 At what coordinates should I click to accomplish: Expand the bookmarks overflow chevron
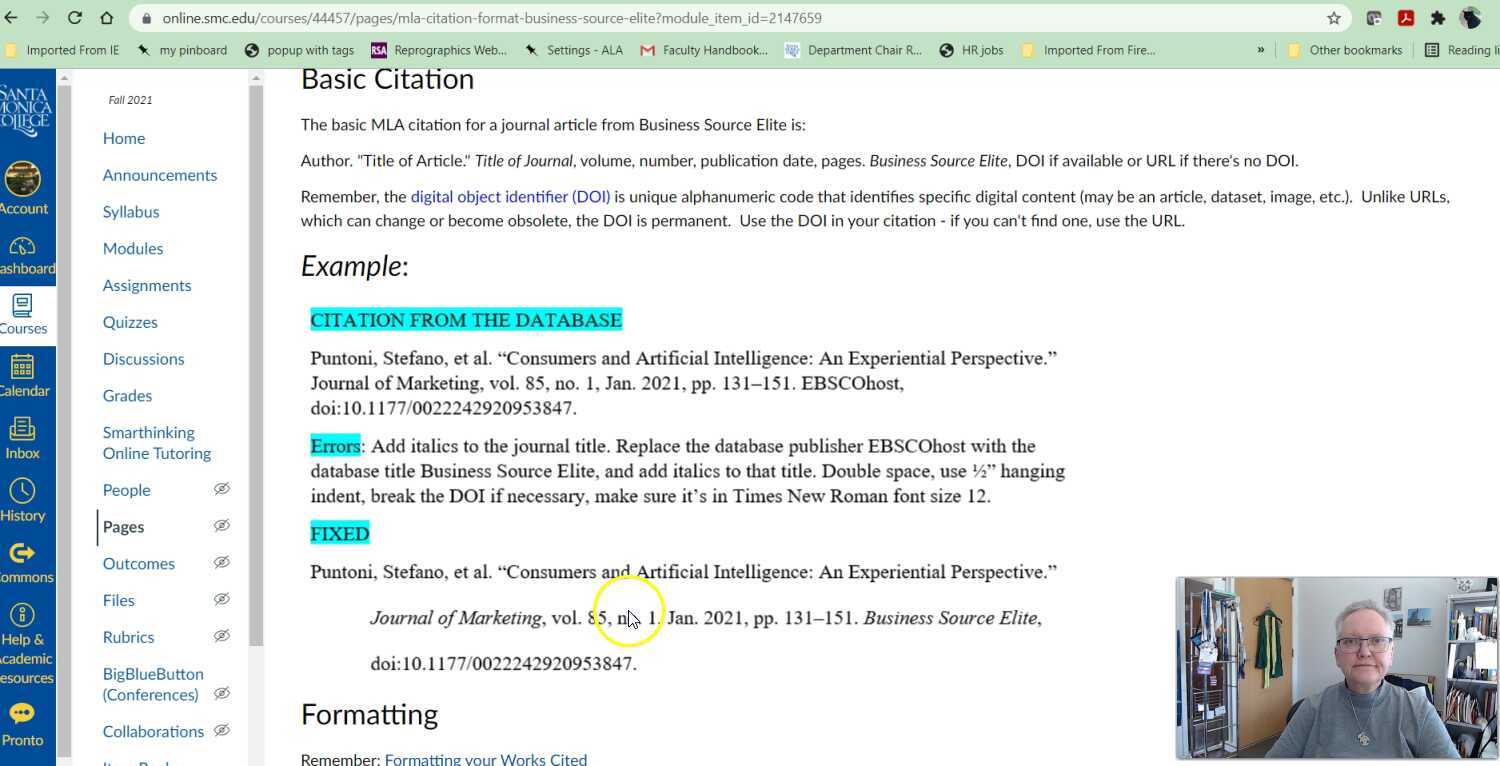pos(1262,49)
